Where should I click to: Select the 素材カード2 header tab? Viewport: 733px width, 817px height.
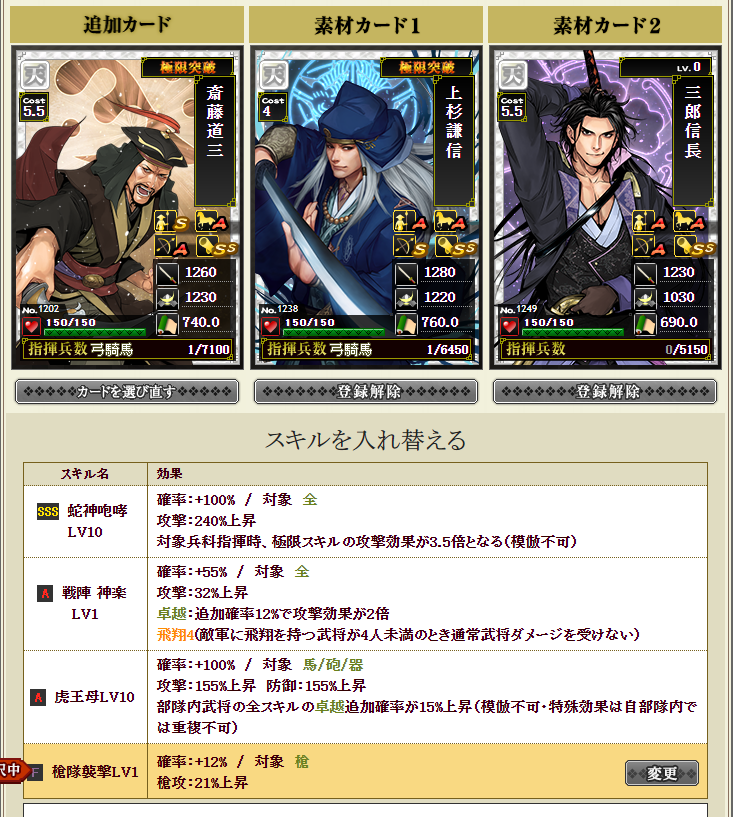(605, 24)
